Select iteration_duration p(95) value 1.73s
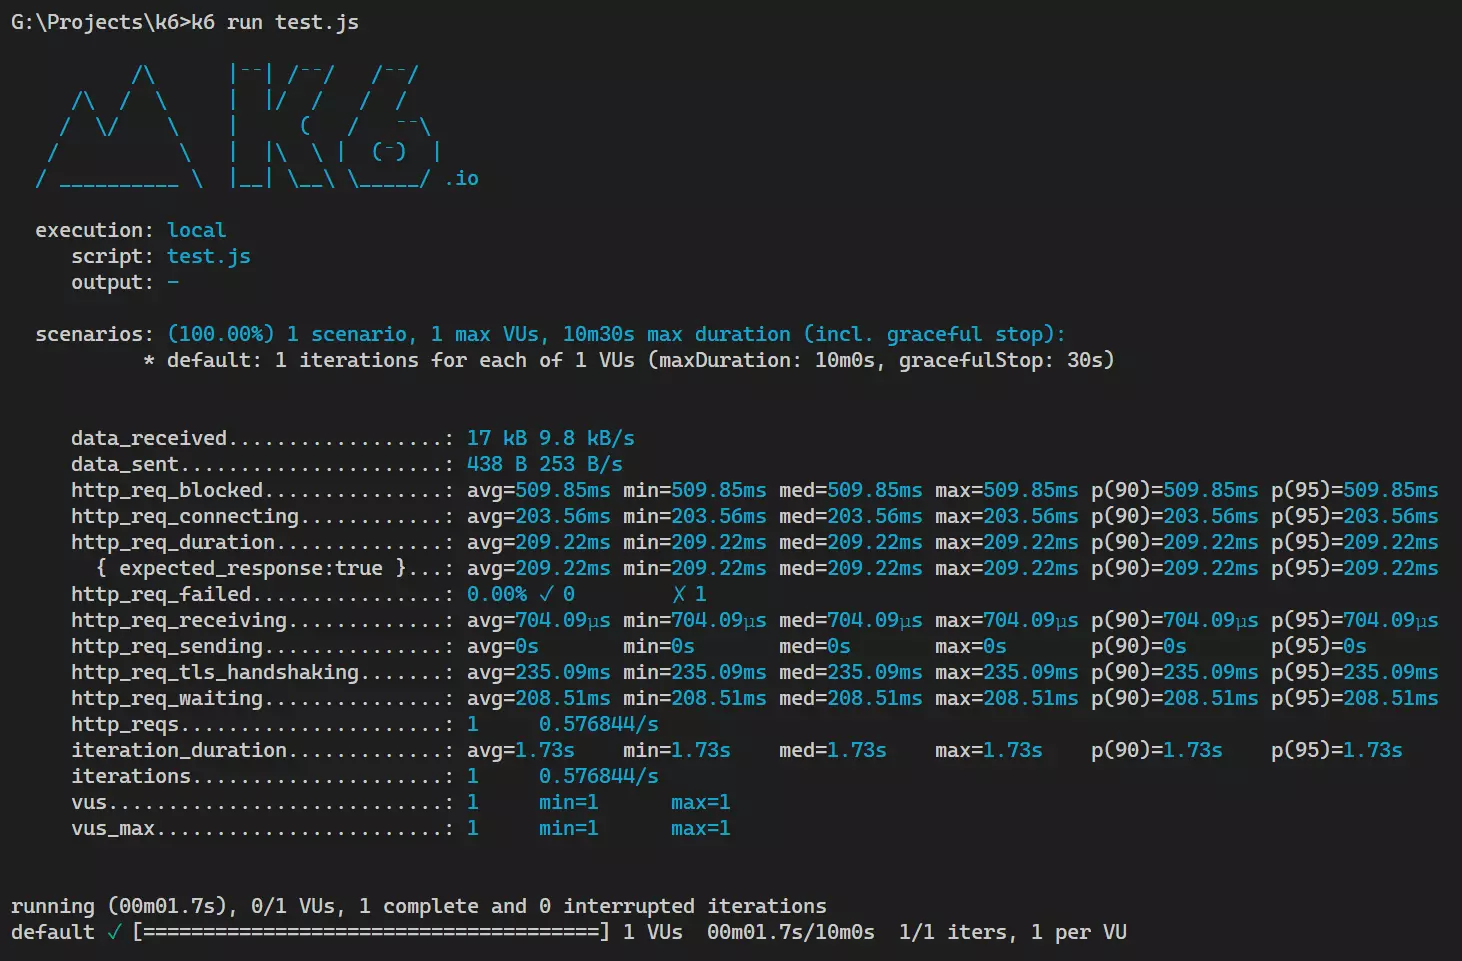 pos(1373,750)
